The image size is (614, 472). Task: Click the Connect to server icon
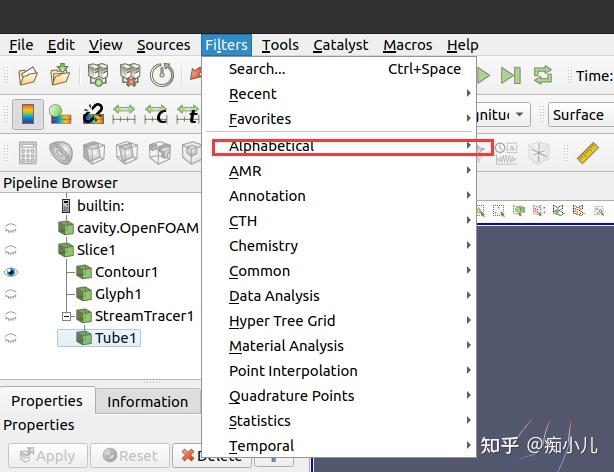(98, 74)
